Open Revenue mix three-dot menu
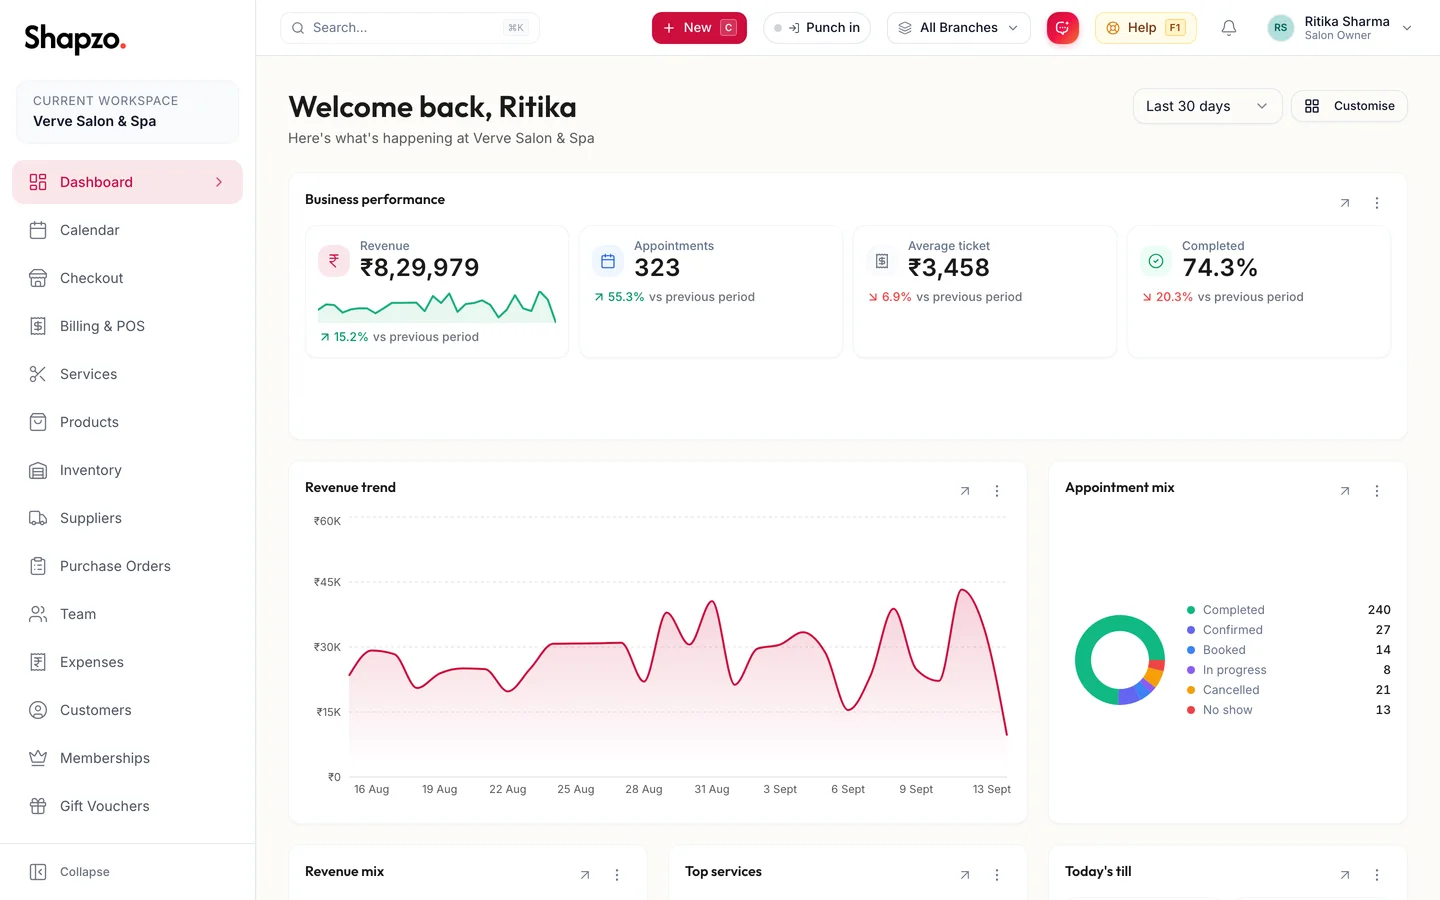Screen dimensions: 1440x900 coord(617,875)
